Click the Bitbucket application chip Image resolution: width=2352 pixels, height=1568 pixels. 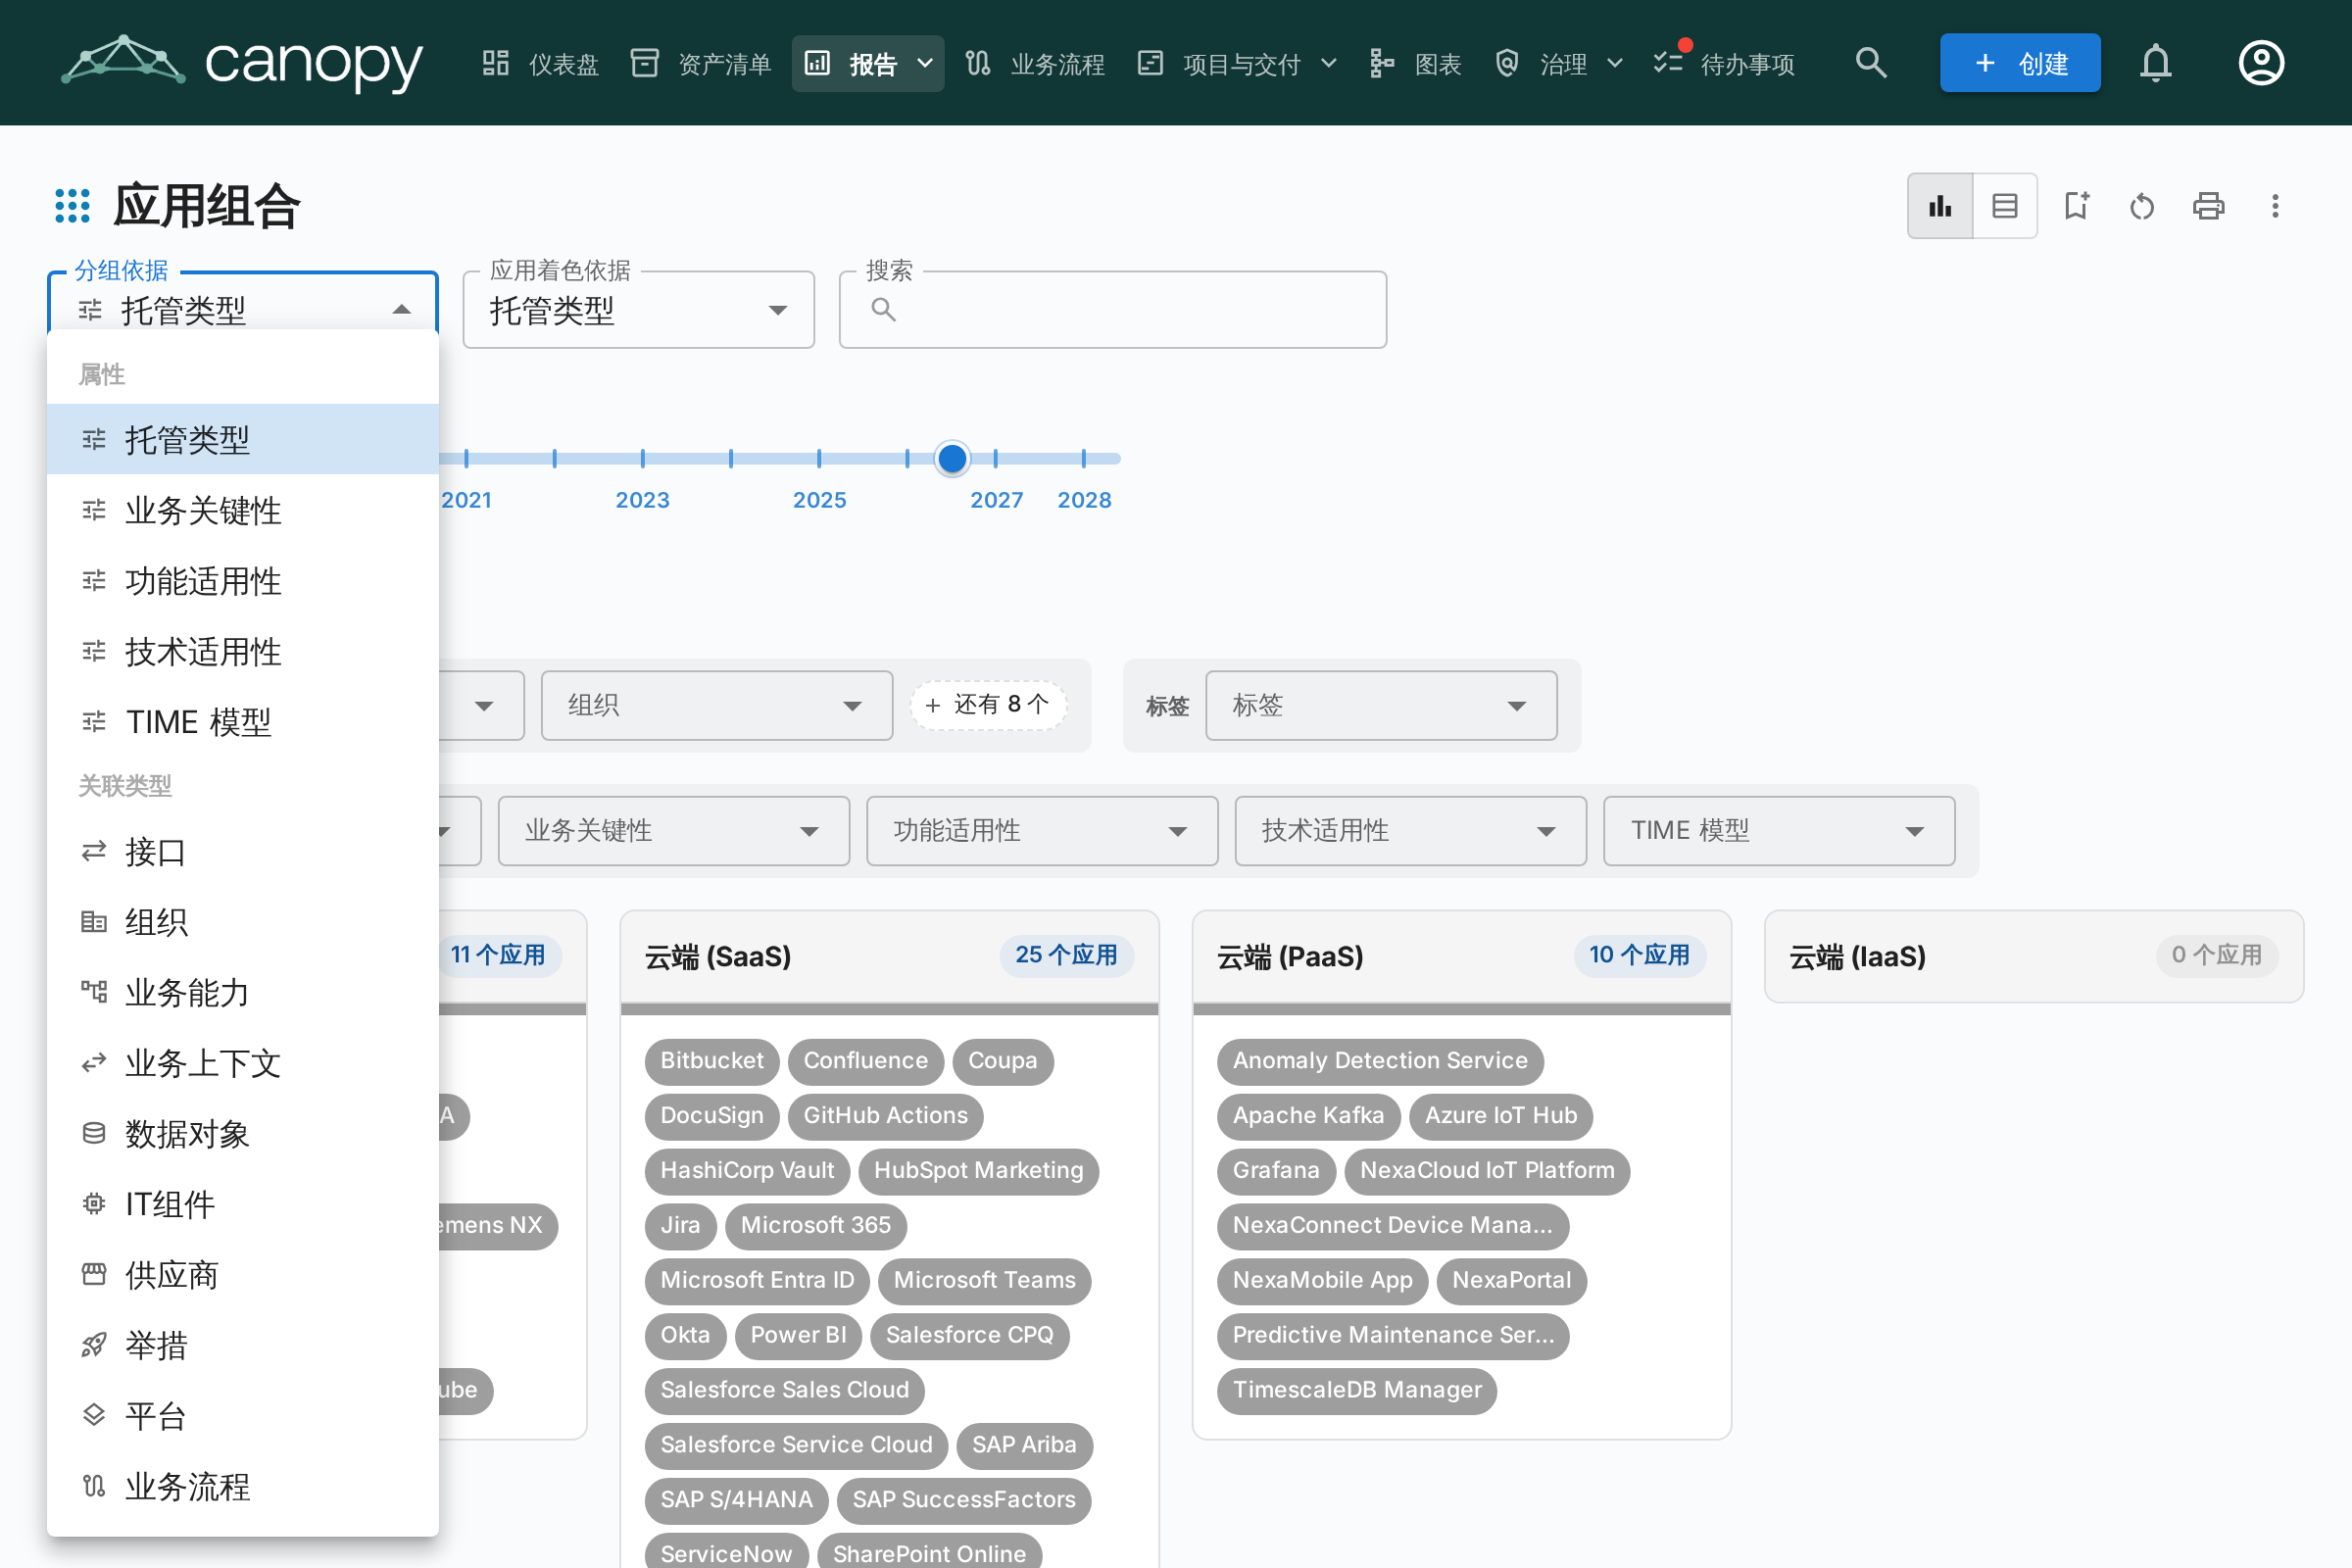click(x=711, y=1060)
